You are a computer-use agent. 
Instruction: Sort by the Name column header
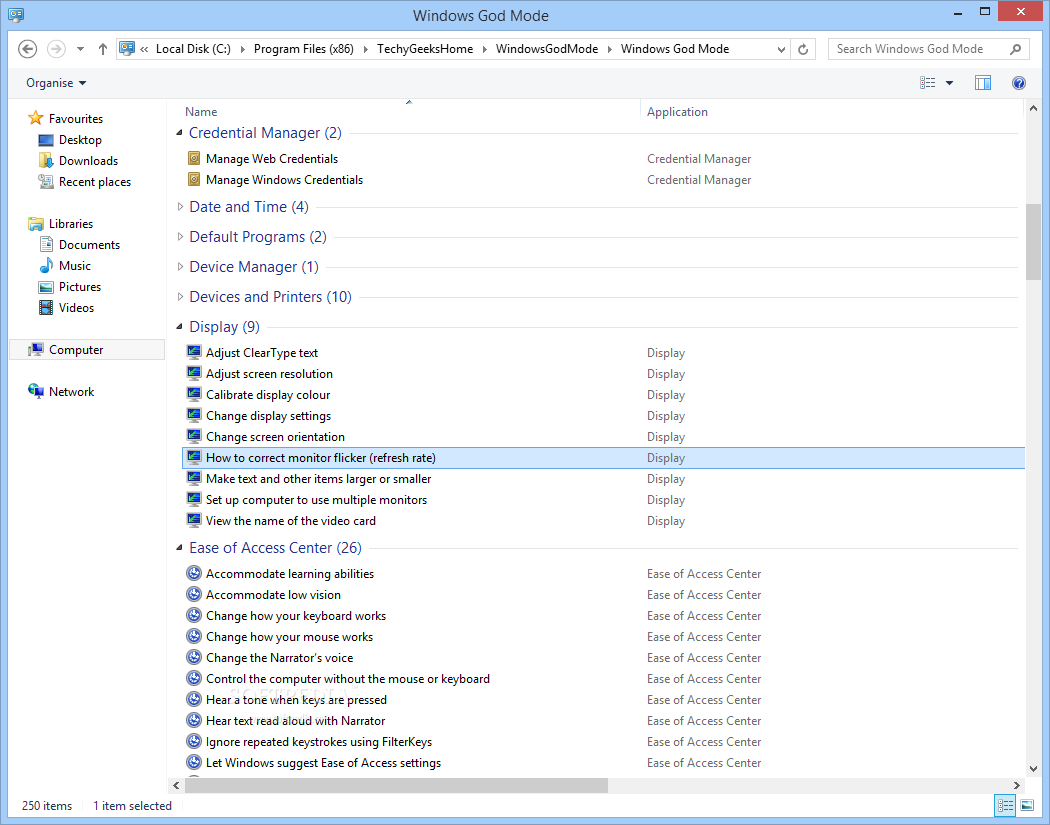point(201,112)
